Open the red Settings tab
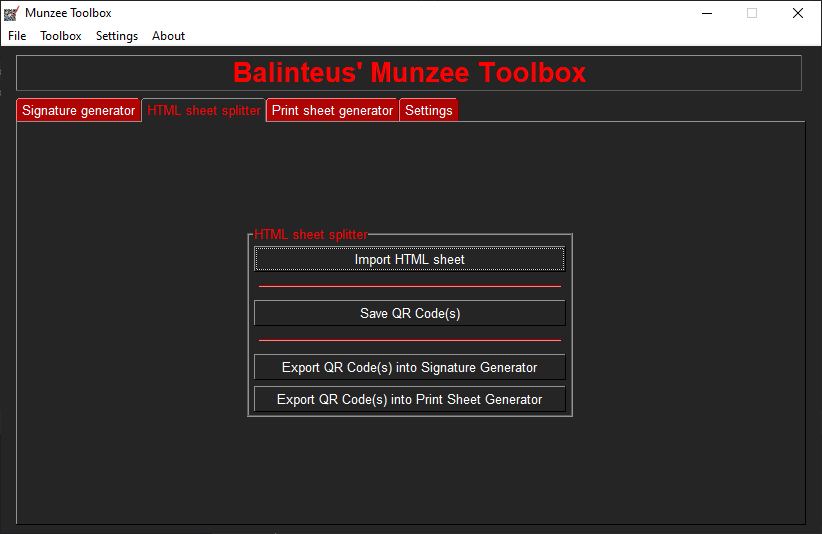Image resolution: width=822 pixels, height=534 pixels. pyautogui.click(x=429, y=111)
